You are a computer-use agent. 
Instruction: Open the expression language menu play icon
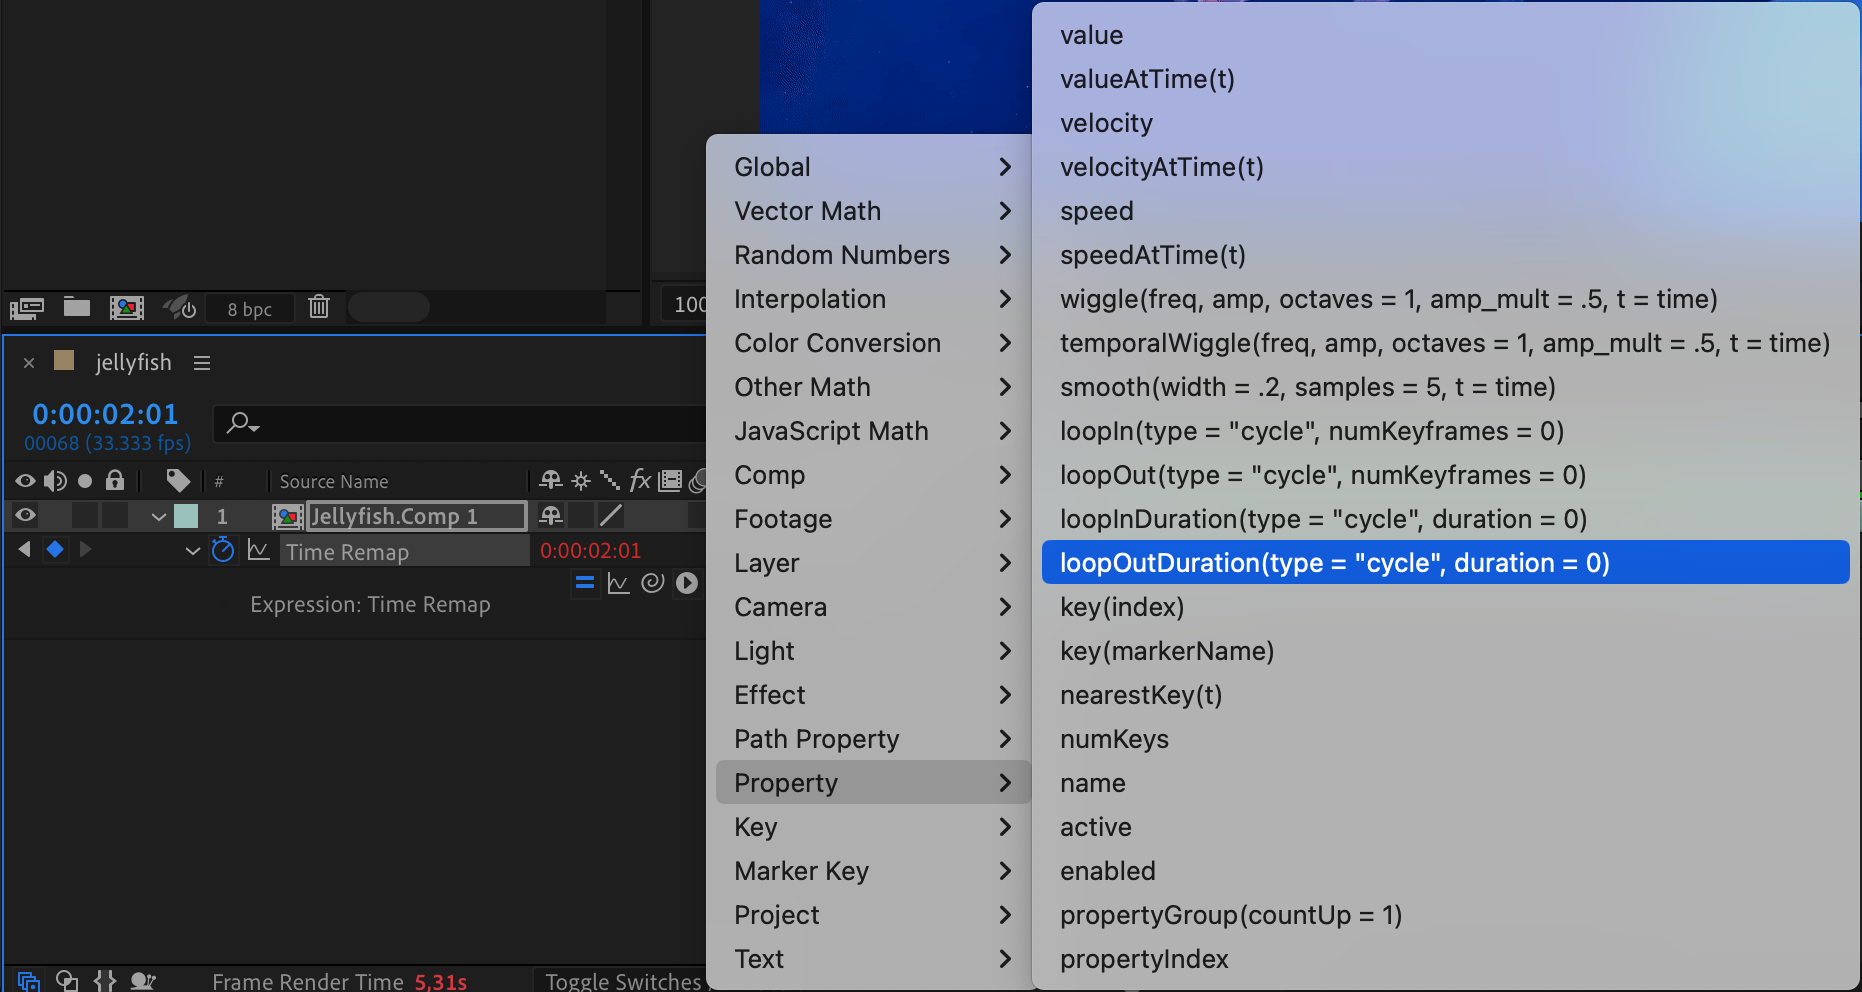point(686,583)
